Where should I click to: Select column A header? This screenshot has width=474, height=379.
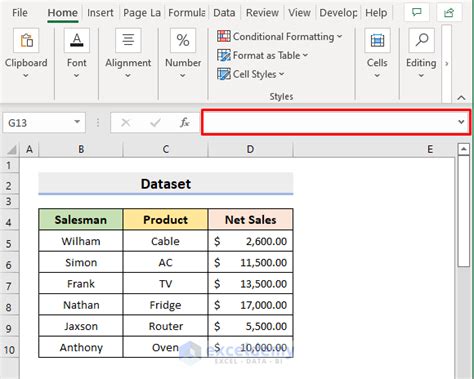tap(29, 149)
